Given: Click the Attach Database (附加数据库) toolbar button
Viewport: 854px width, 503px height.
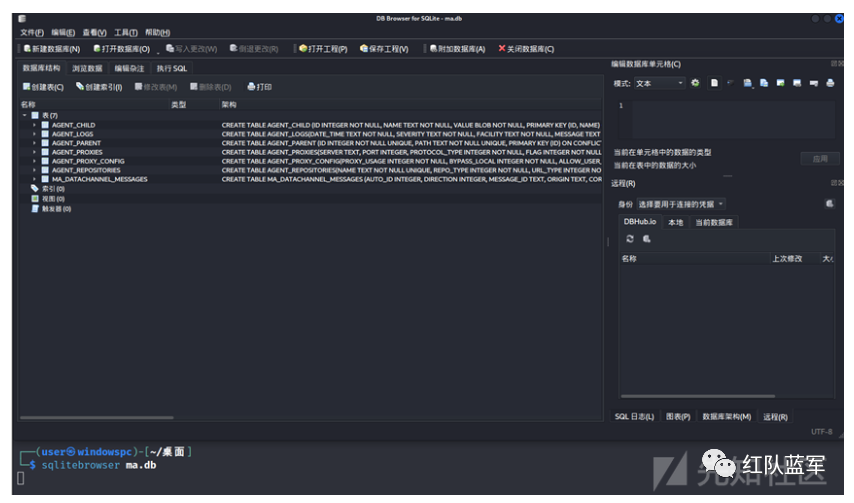Looking at the screenshot, I should (457, 49).
